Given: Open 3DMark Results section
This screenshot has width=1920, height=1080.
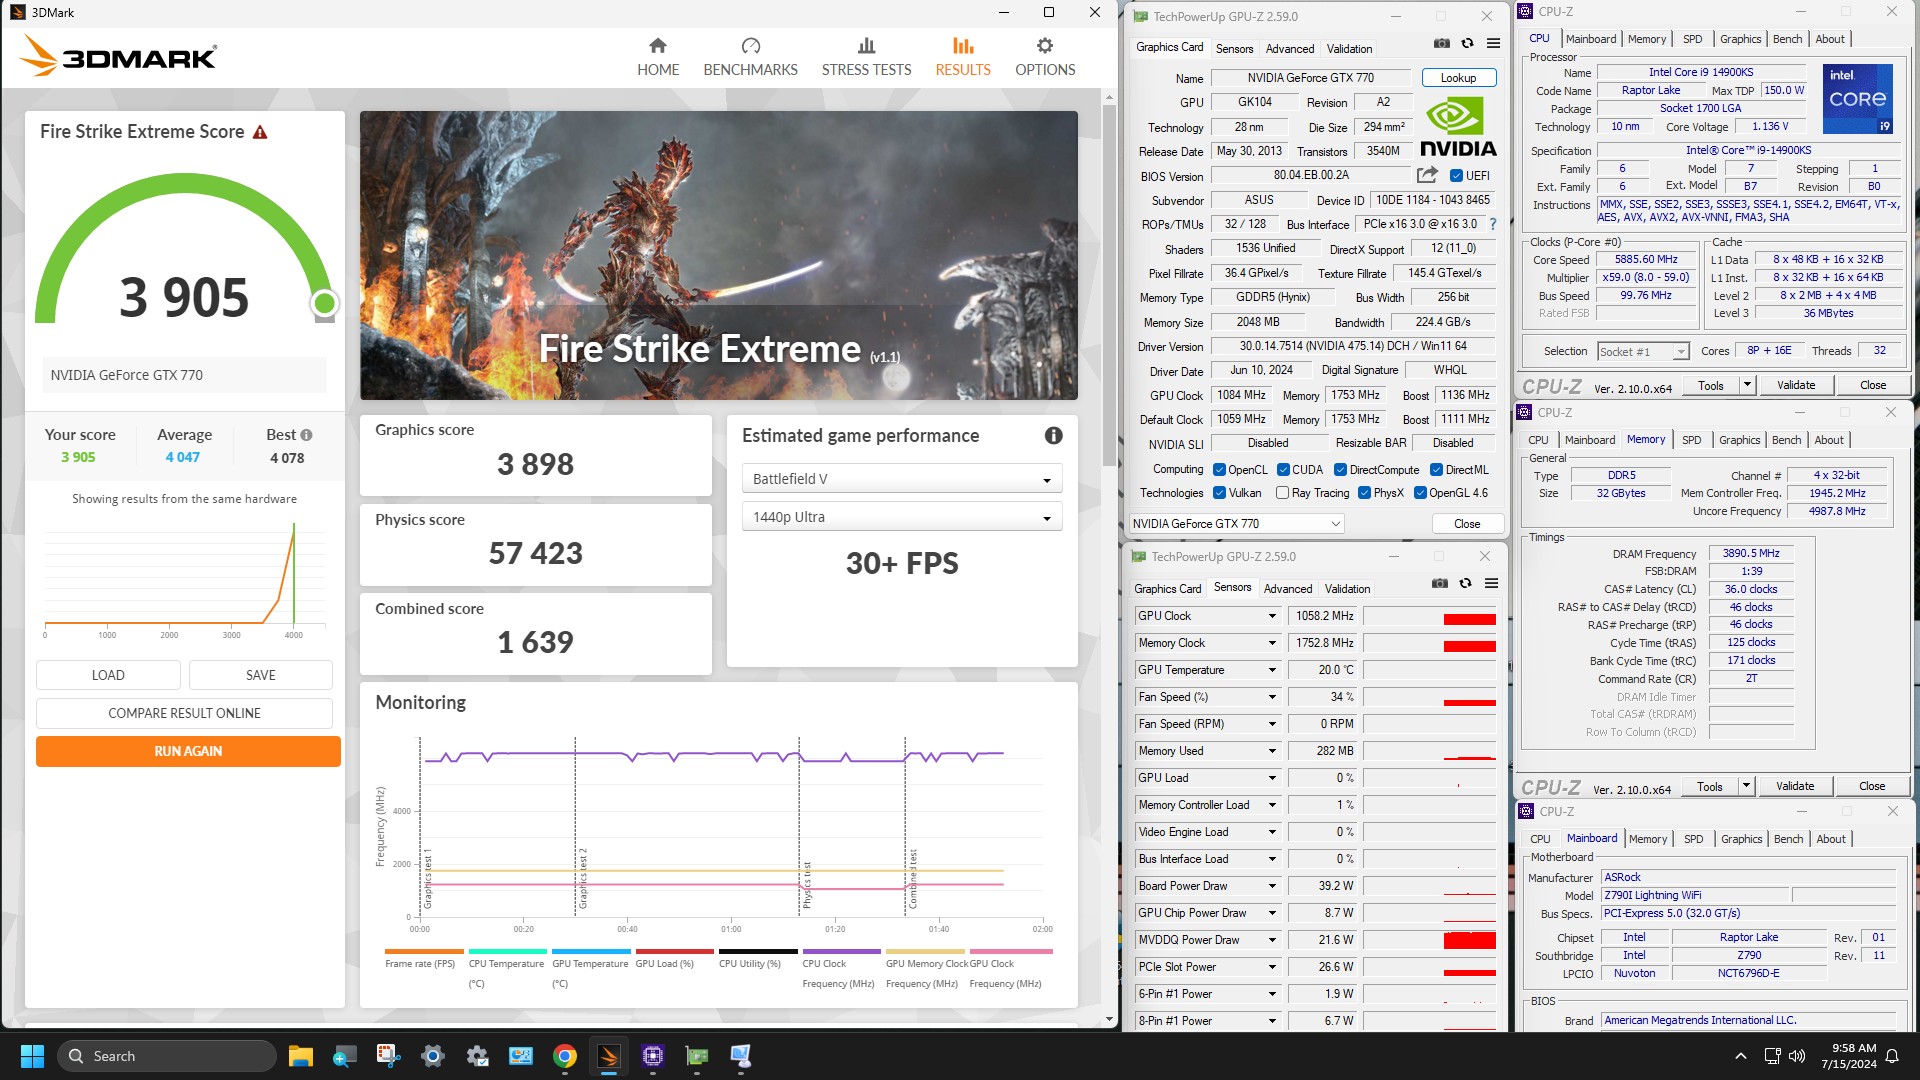Looking at the screenshot, I should click(963, 57).
